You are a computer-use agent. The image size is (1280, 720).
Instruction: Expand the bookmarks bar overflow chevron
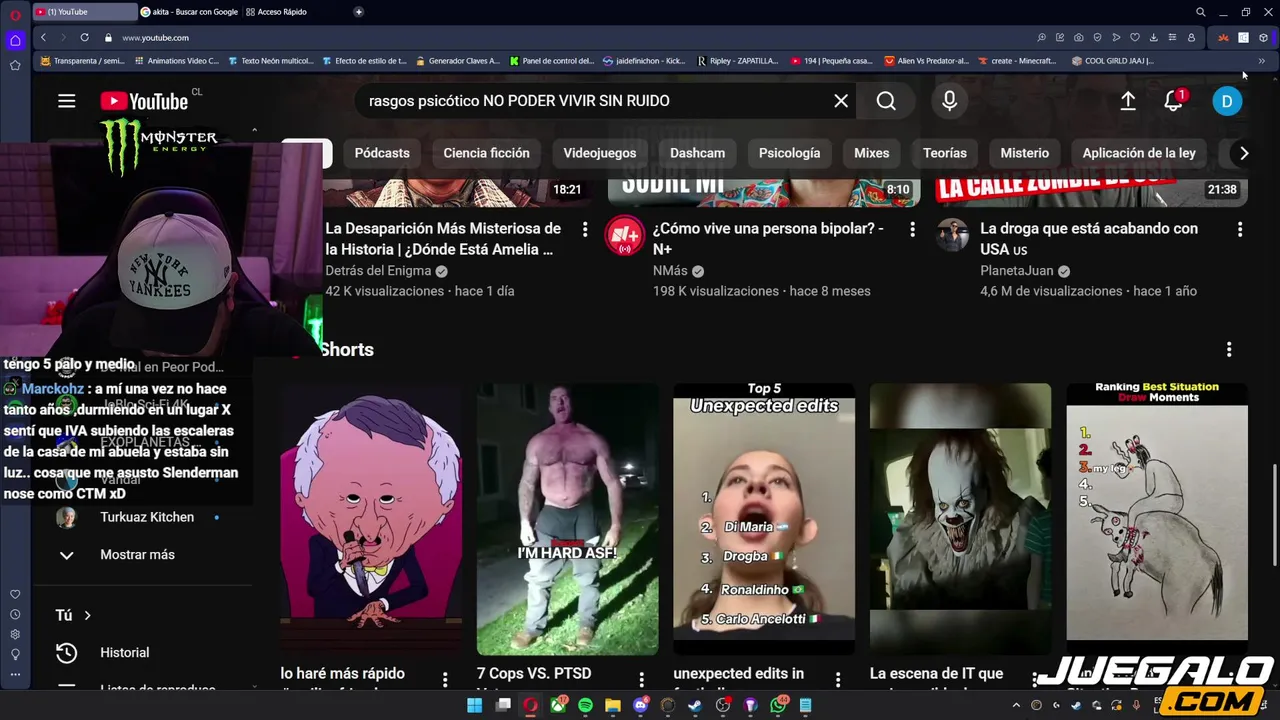point(1261,61)
